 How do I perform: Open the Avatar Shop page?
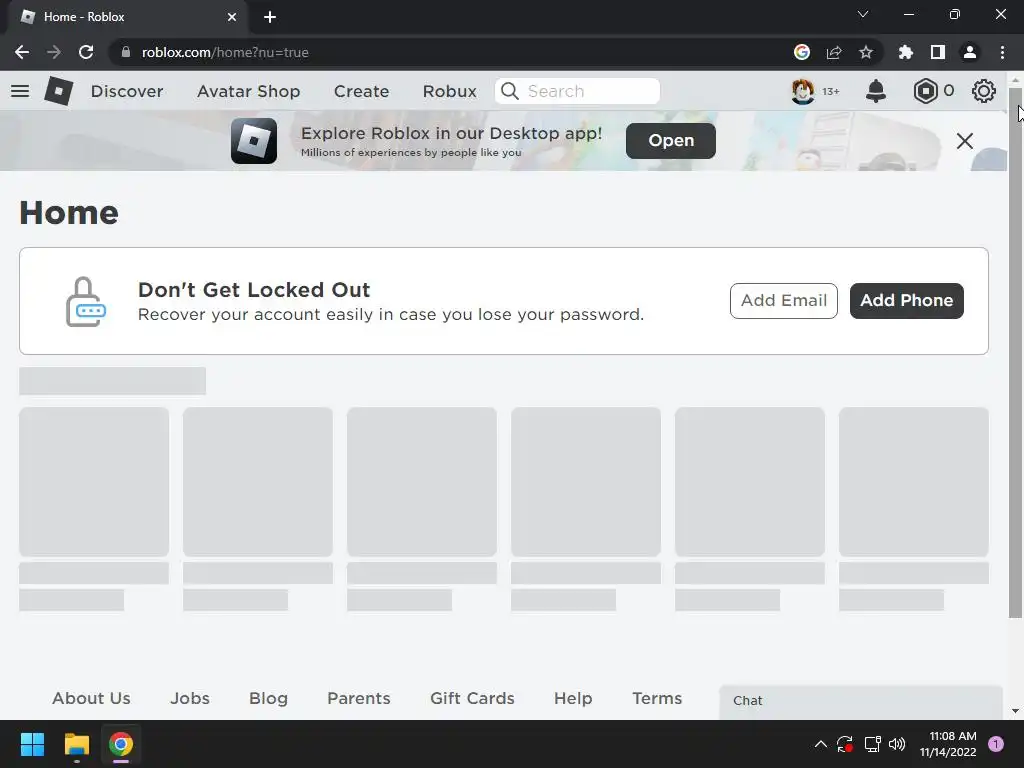click(x=249, y=91)
